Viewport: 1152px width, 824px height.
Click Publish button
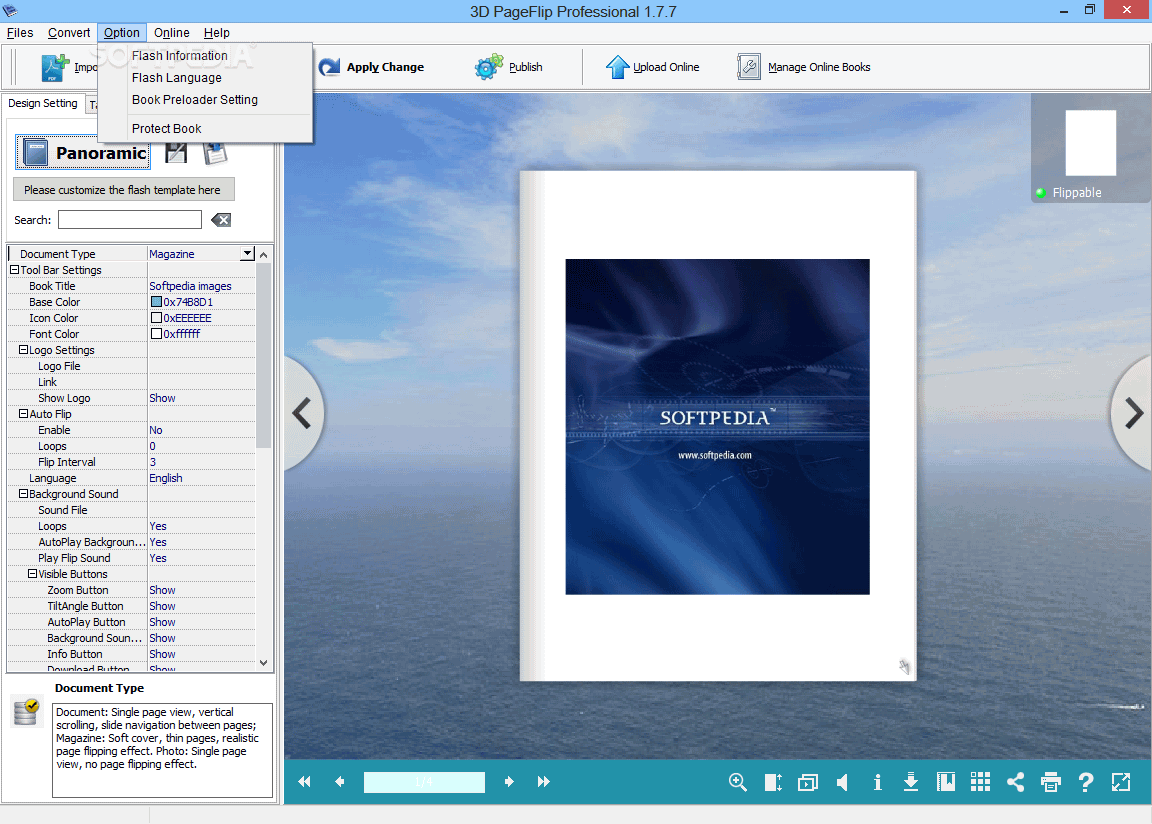[508, 67]
